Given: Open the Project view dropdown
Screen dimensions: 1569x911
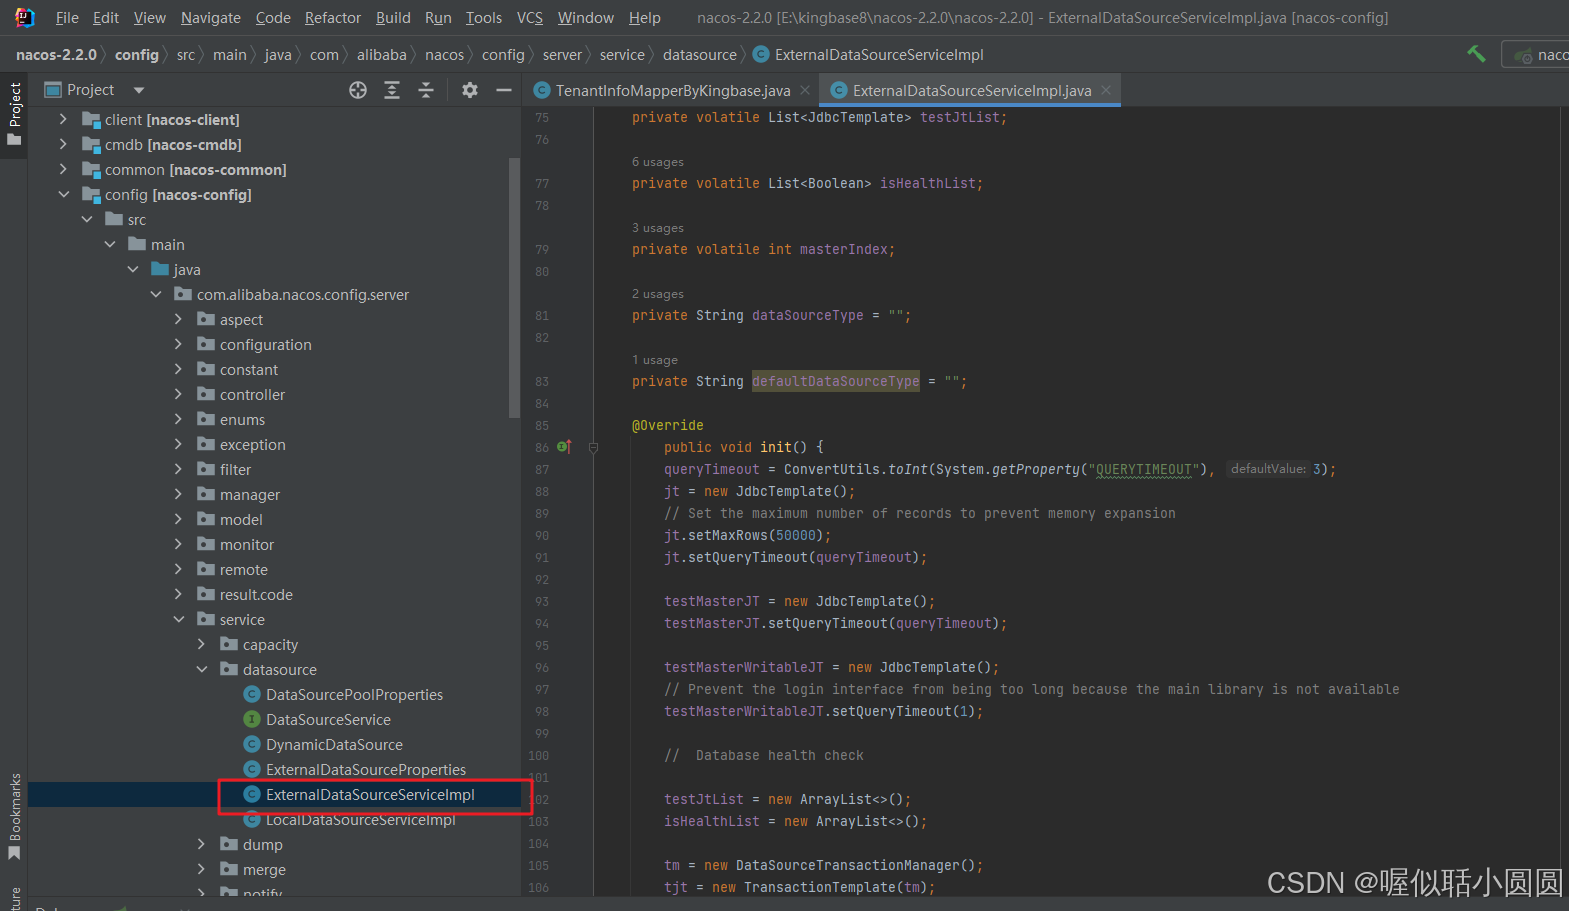Looking at the screenshot, I should [x=139, y=90].
